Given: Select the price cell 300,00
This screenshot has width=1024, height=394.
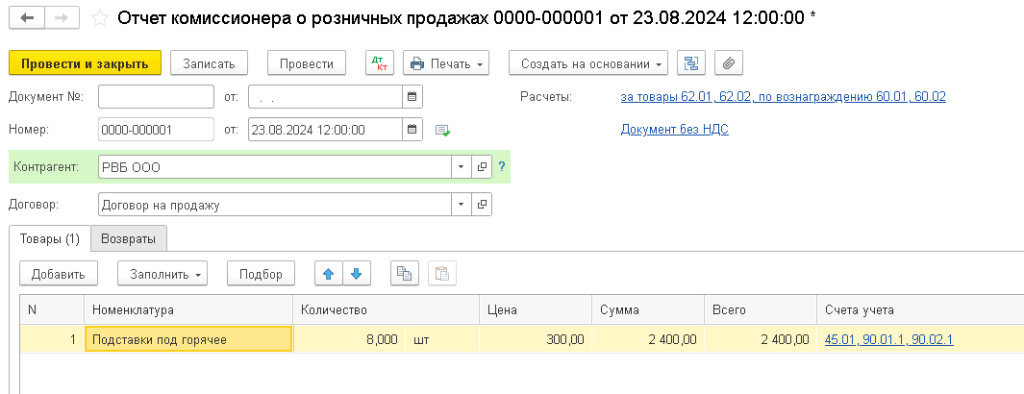Looking at the screenshot, I should 536,339.
